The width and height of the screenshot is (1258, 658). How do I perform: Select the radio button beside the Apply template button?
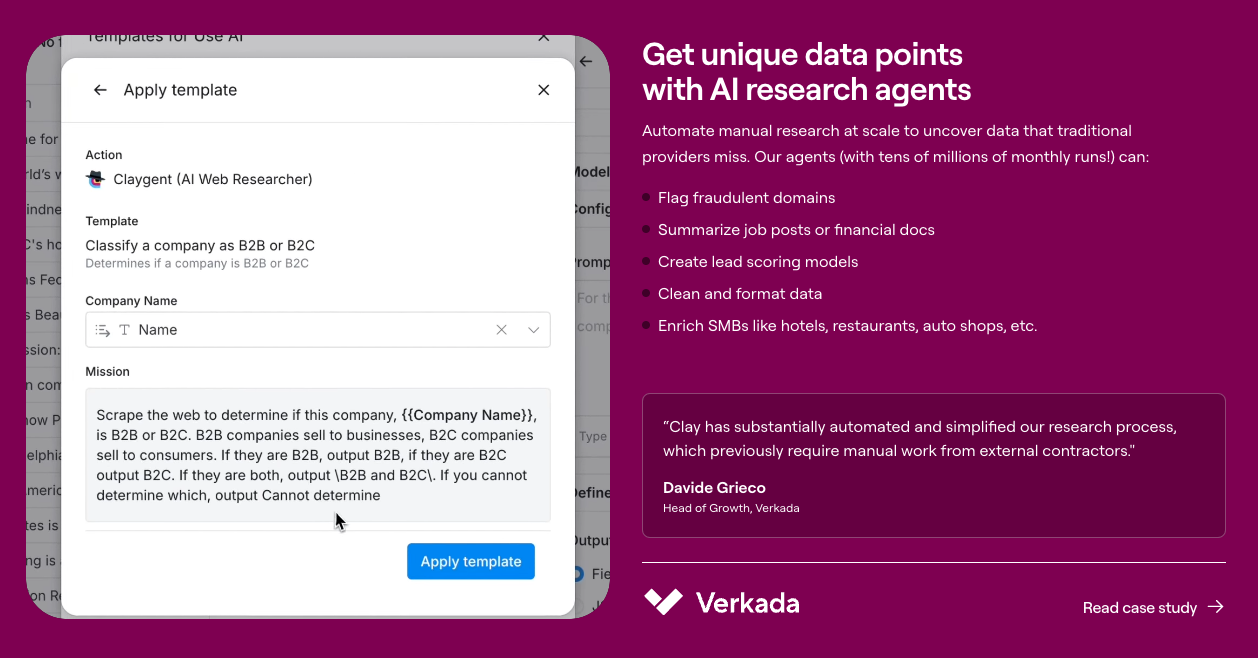coord(578,574)
